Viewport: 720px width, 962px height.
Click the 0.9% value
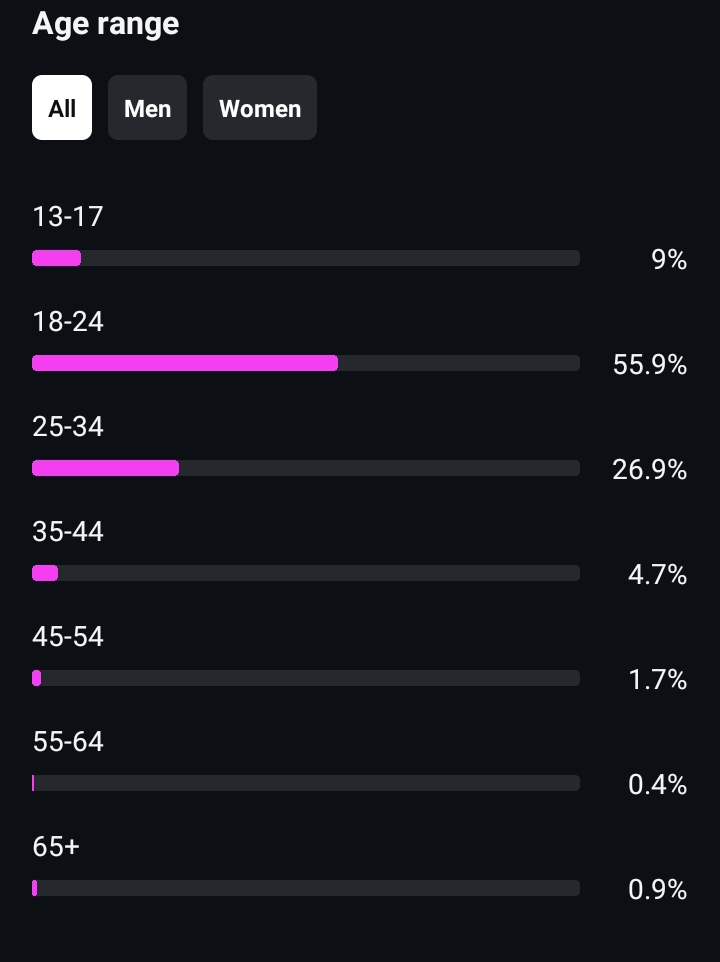pyautogui.click(x=657, y=890)
